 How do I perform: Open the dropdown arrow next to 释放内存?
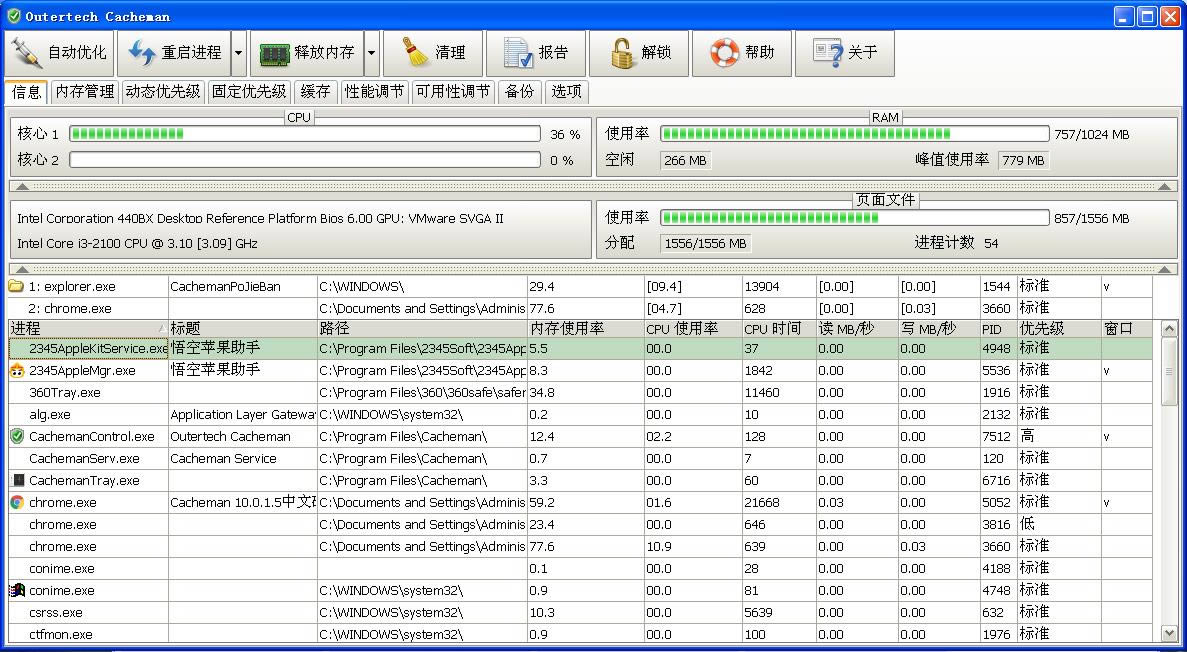[372, 53]
